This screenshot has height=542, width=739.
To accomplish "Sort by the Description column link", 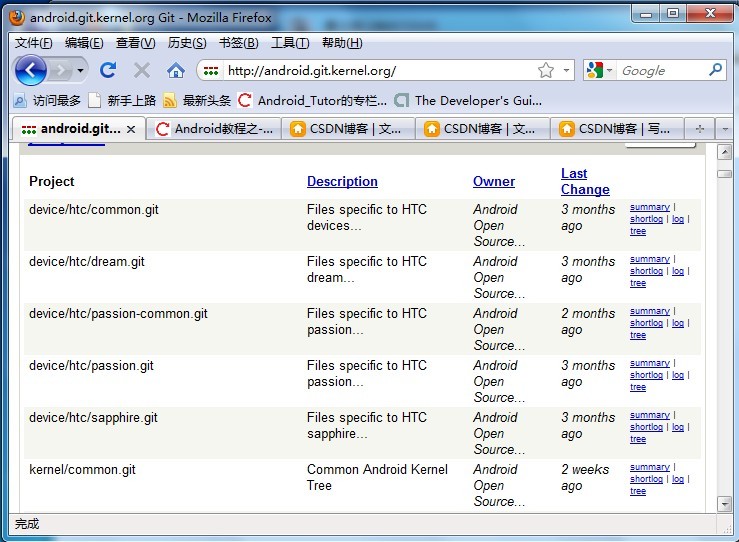I will click(x=342, y=181).
